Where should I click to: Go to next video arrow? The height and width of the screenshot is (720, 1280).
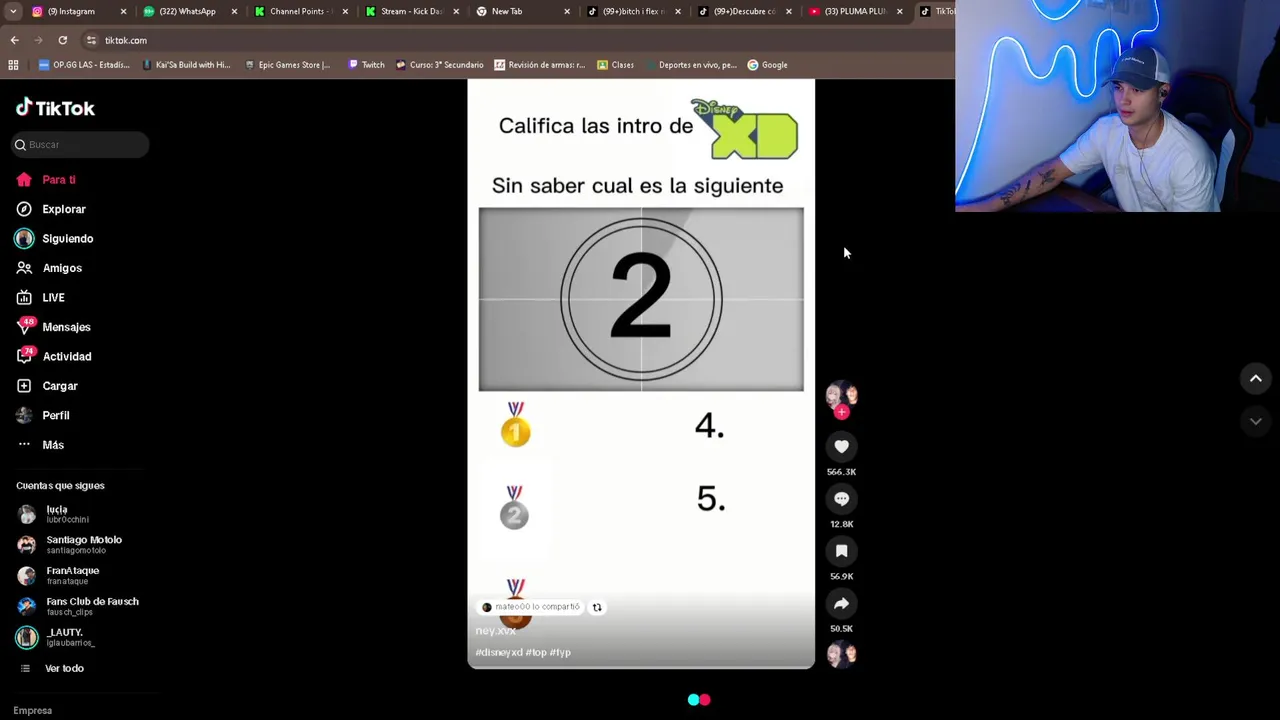tap(1256, 421)
